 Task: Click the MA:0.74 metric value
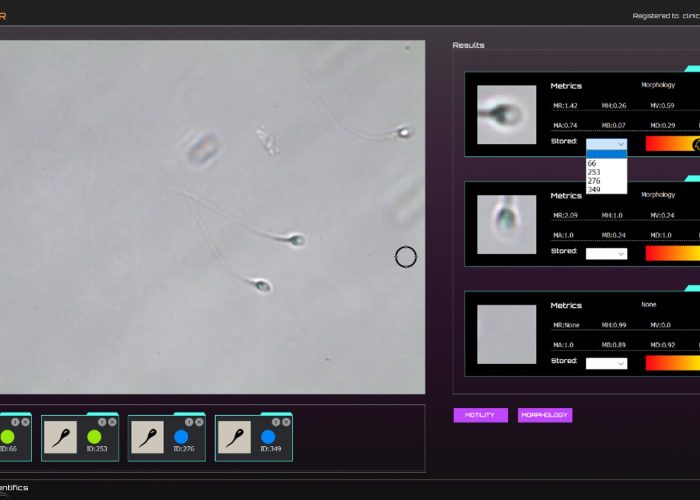point(565,125)
